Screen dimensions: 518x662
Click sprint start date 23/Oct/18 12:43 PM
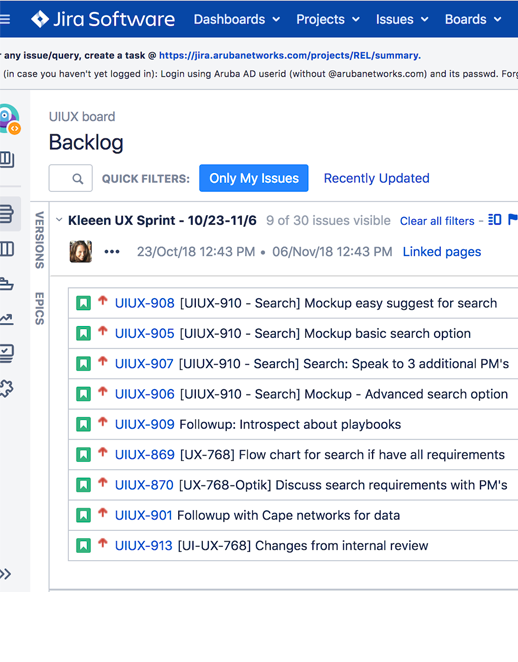196,252
